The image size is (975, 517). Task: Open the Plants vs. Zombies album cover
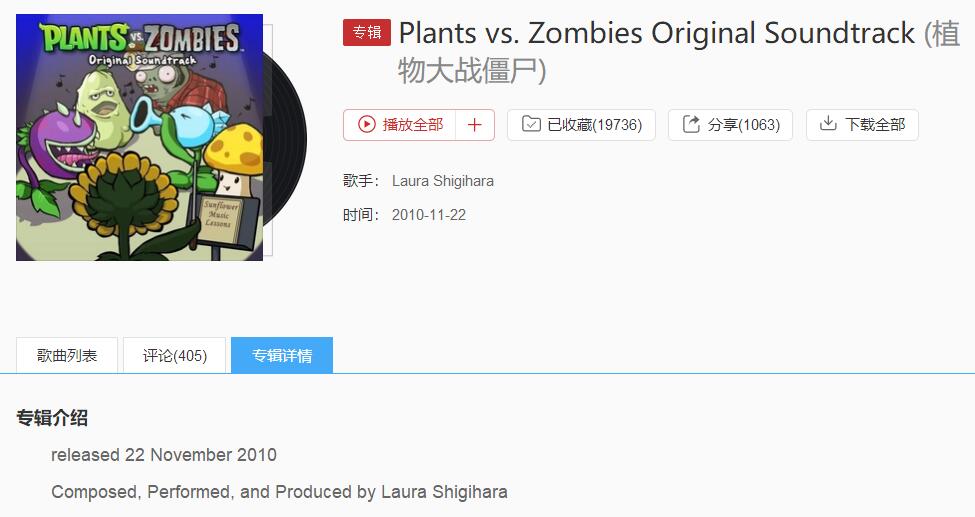click(139, 137)
